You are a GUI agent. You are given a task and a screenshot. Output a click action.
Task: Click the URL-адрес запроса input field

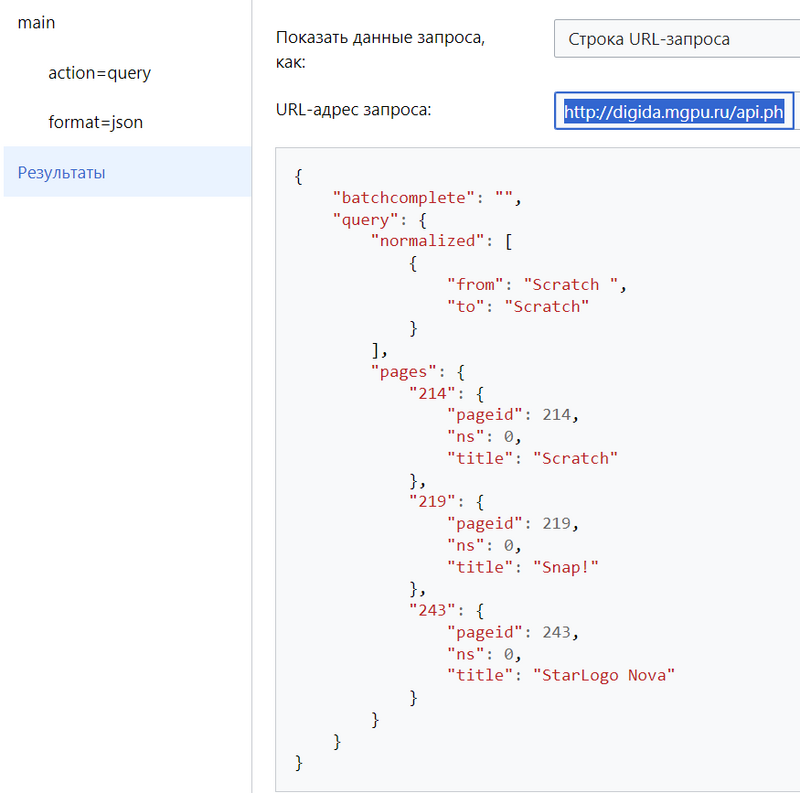[x=674, y=112]
